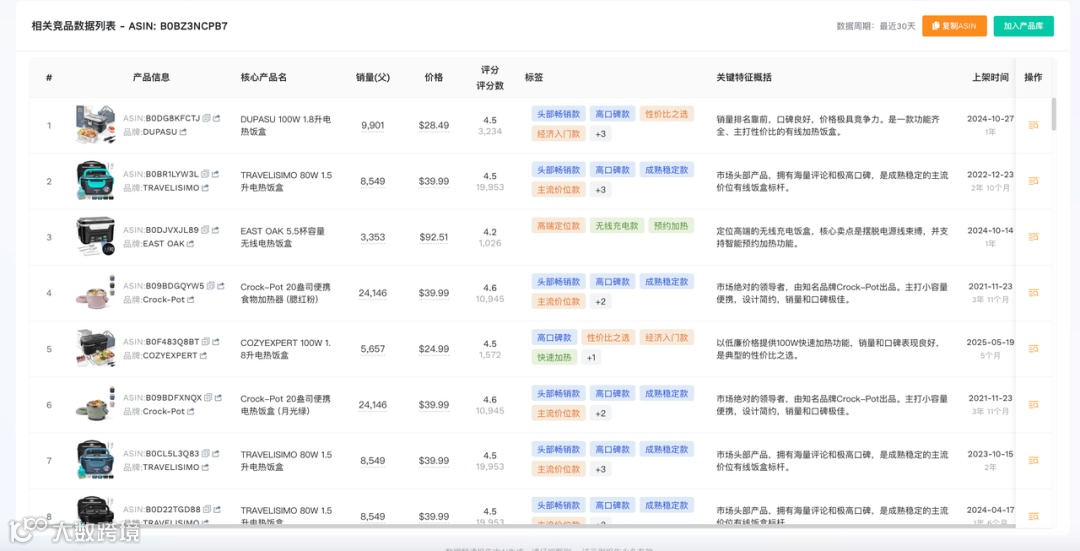Open COZYEXPERT product thumbnail
This screenshot has height=551, width=1080.
[95, 349]
